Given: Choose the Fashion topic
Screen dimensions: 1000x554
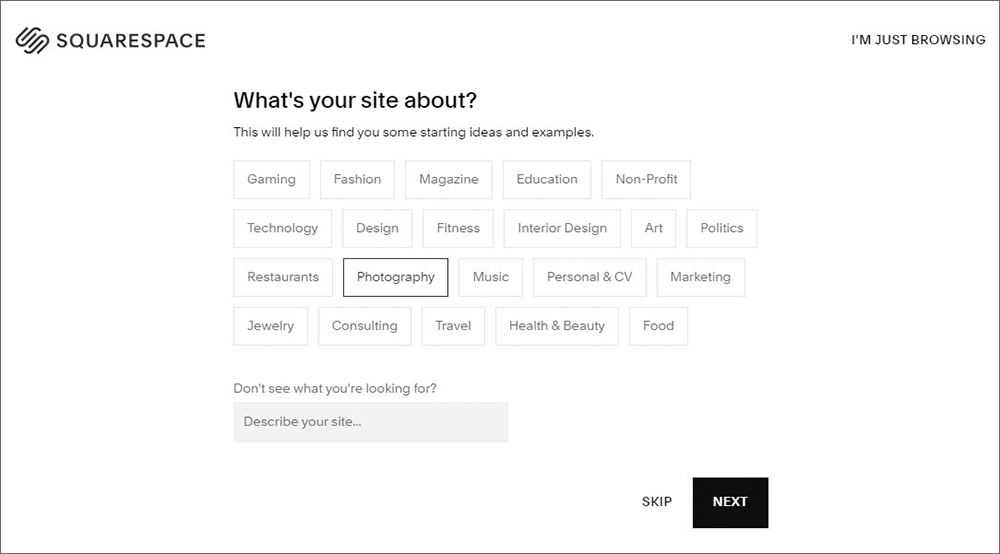Looking at the screenshot, I should [357, 179].
